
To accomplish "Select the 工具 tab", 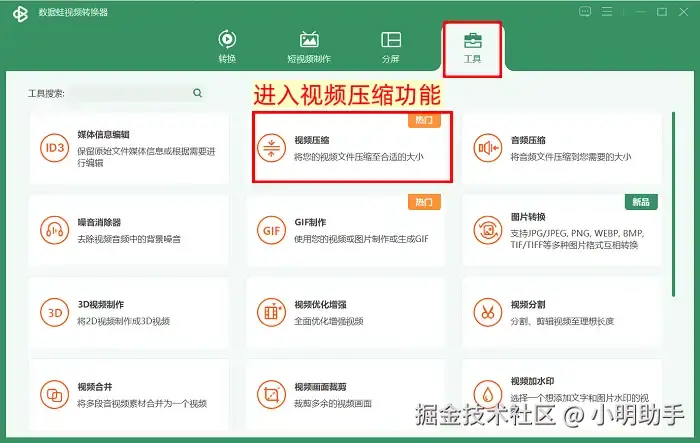I will click(472, 48).
